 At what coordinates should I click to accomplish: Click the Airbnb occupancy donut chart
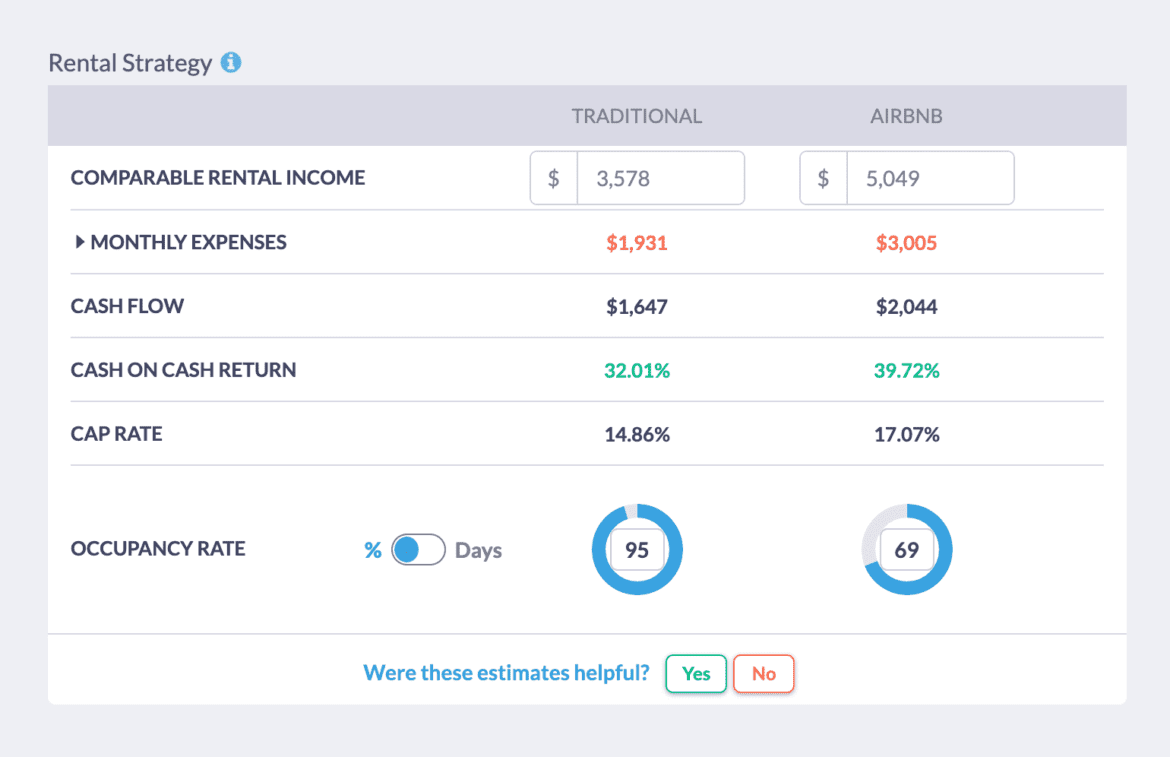[x=907, y=549]
